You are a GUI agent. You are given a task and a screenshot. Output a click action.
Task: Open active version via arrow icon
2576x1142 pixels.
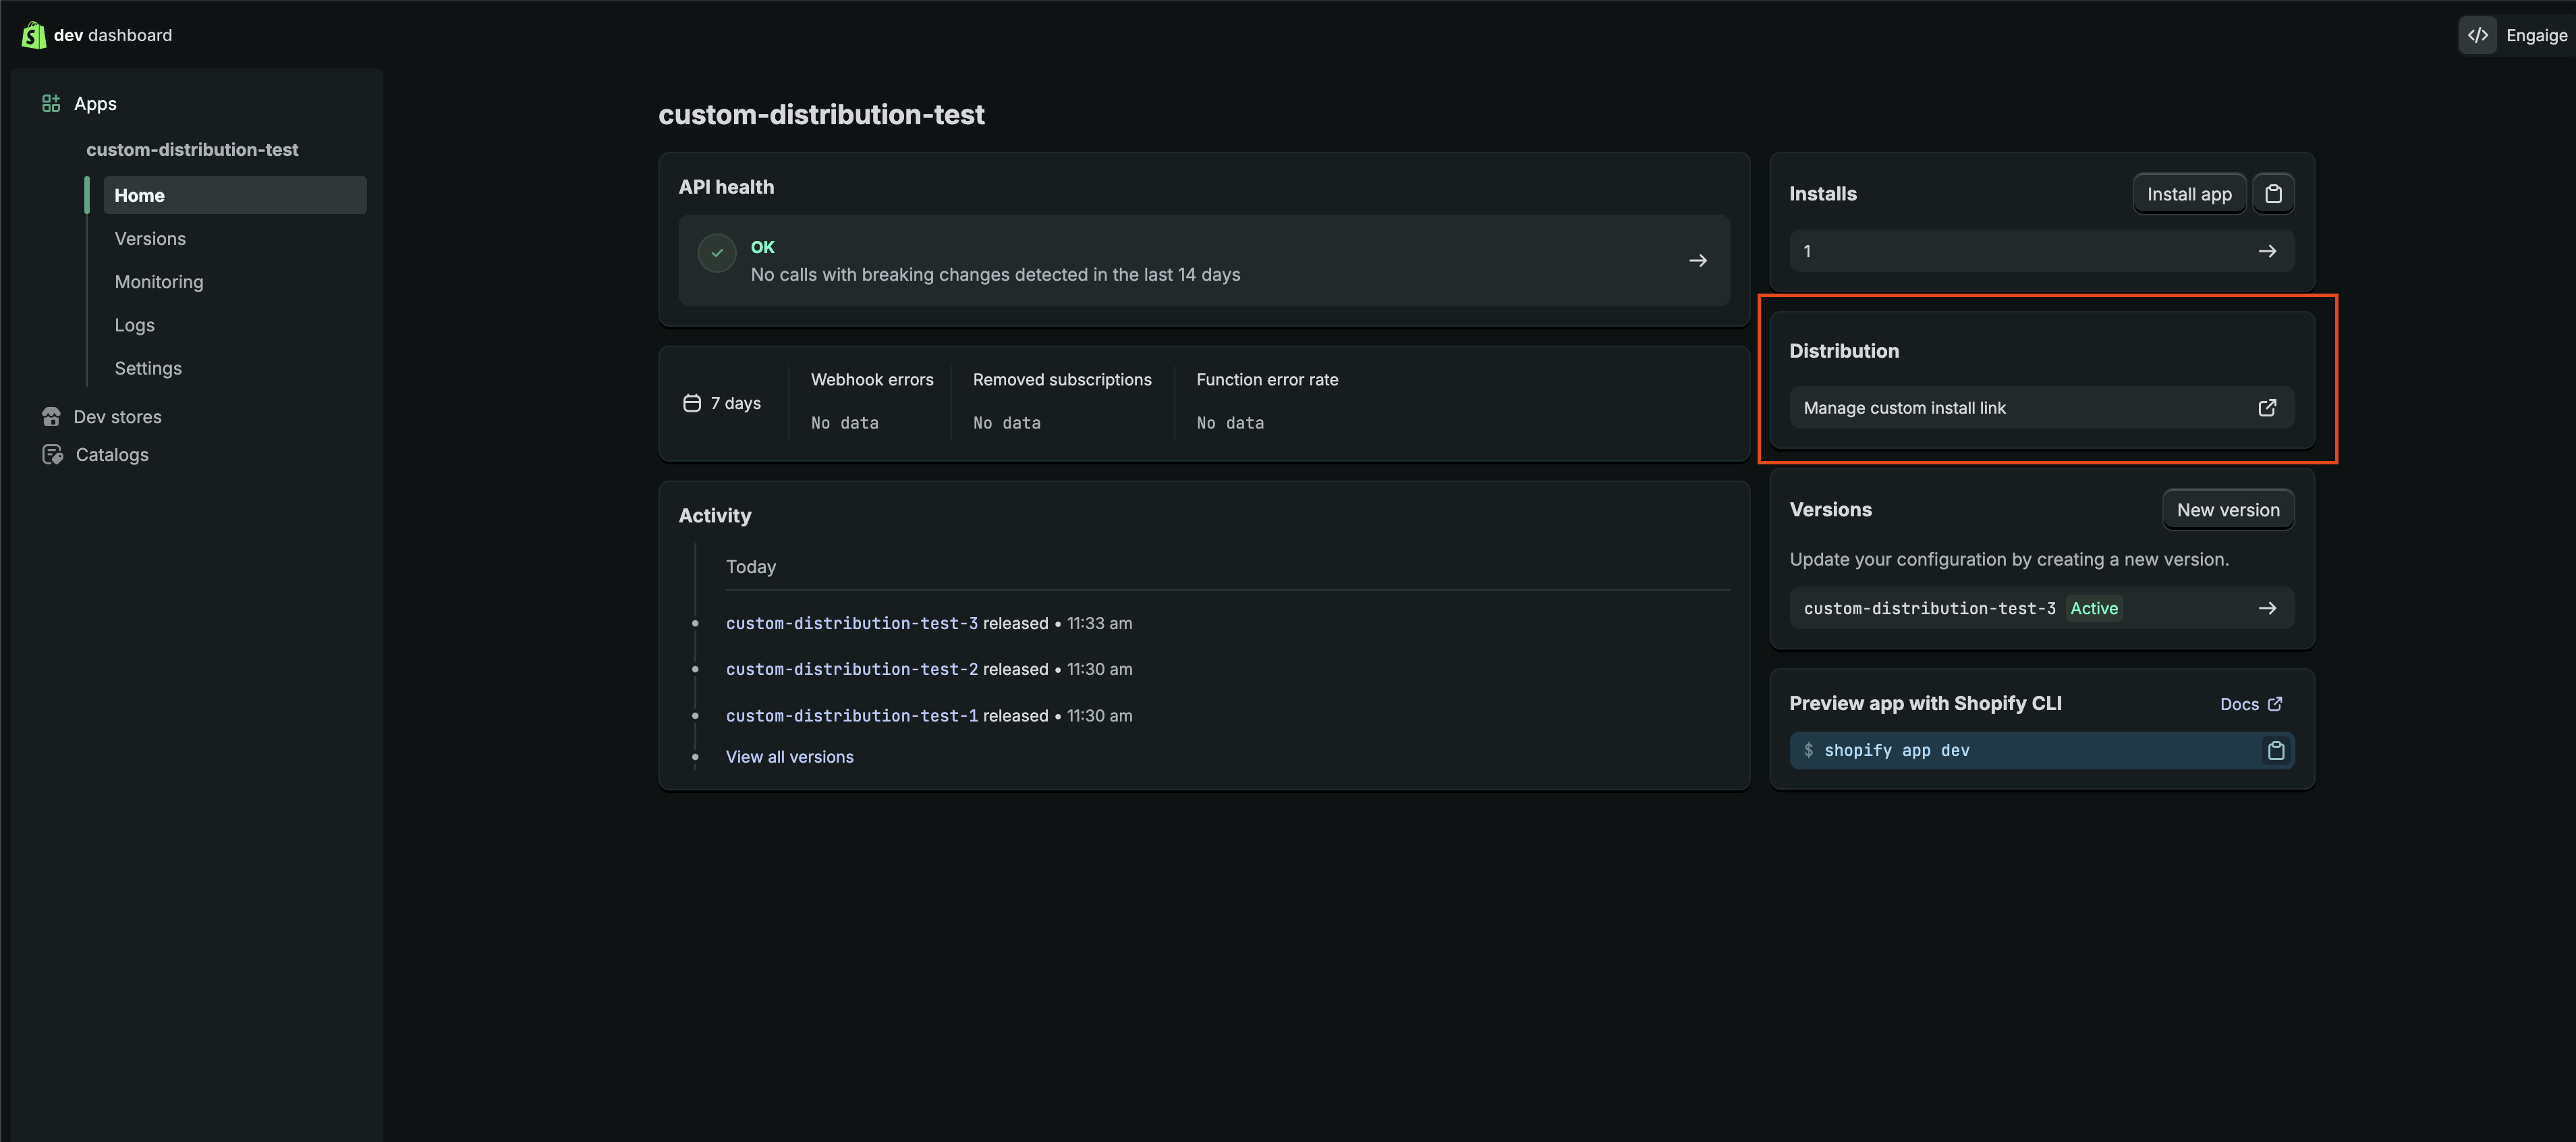coord(2267,608)
